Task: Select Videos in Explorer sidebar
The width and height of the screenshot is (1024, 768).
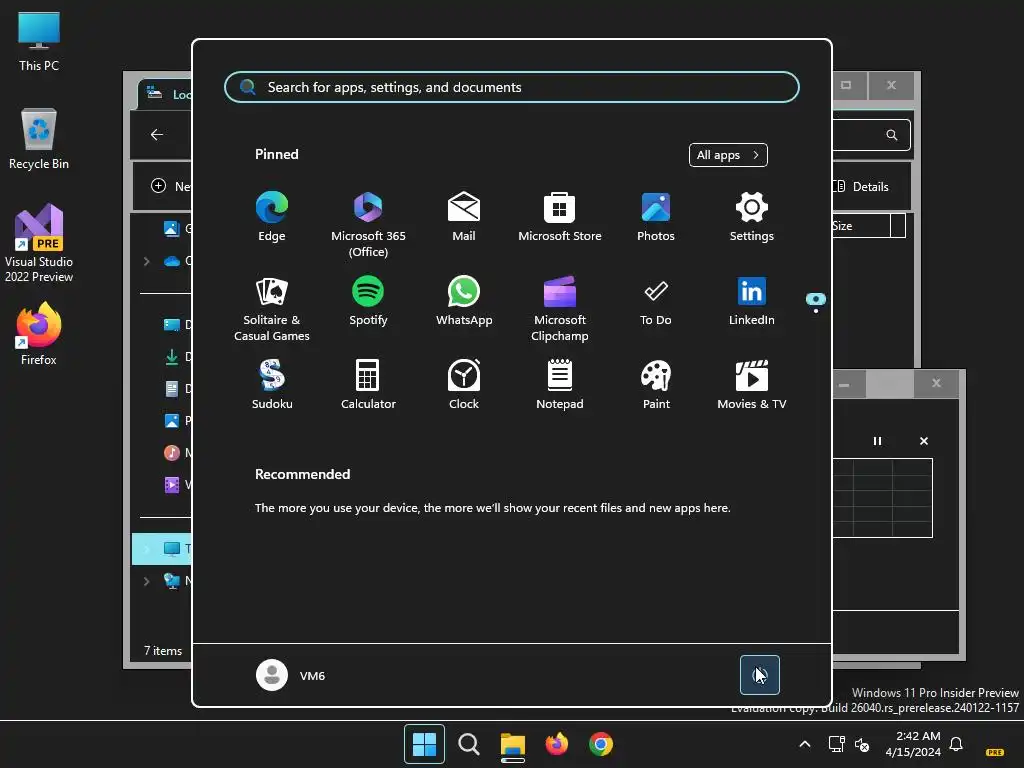Action: pyautogui.click(x=177, y=485)
